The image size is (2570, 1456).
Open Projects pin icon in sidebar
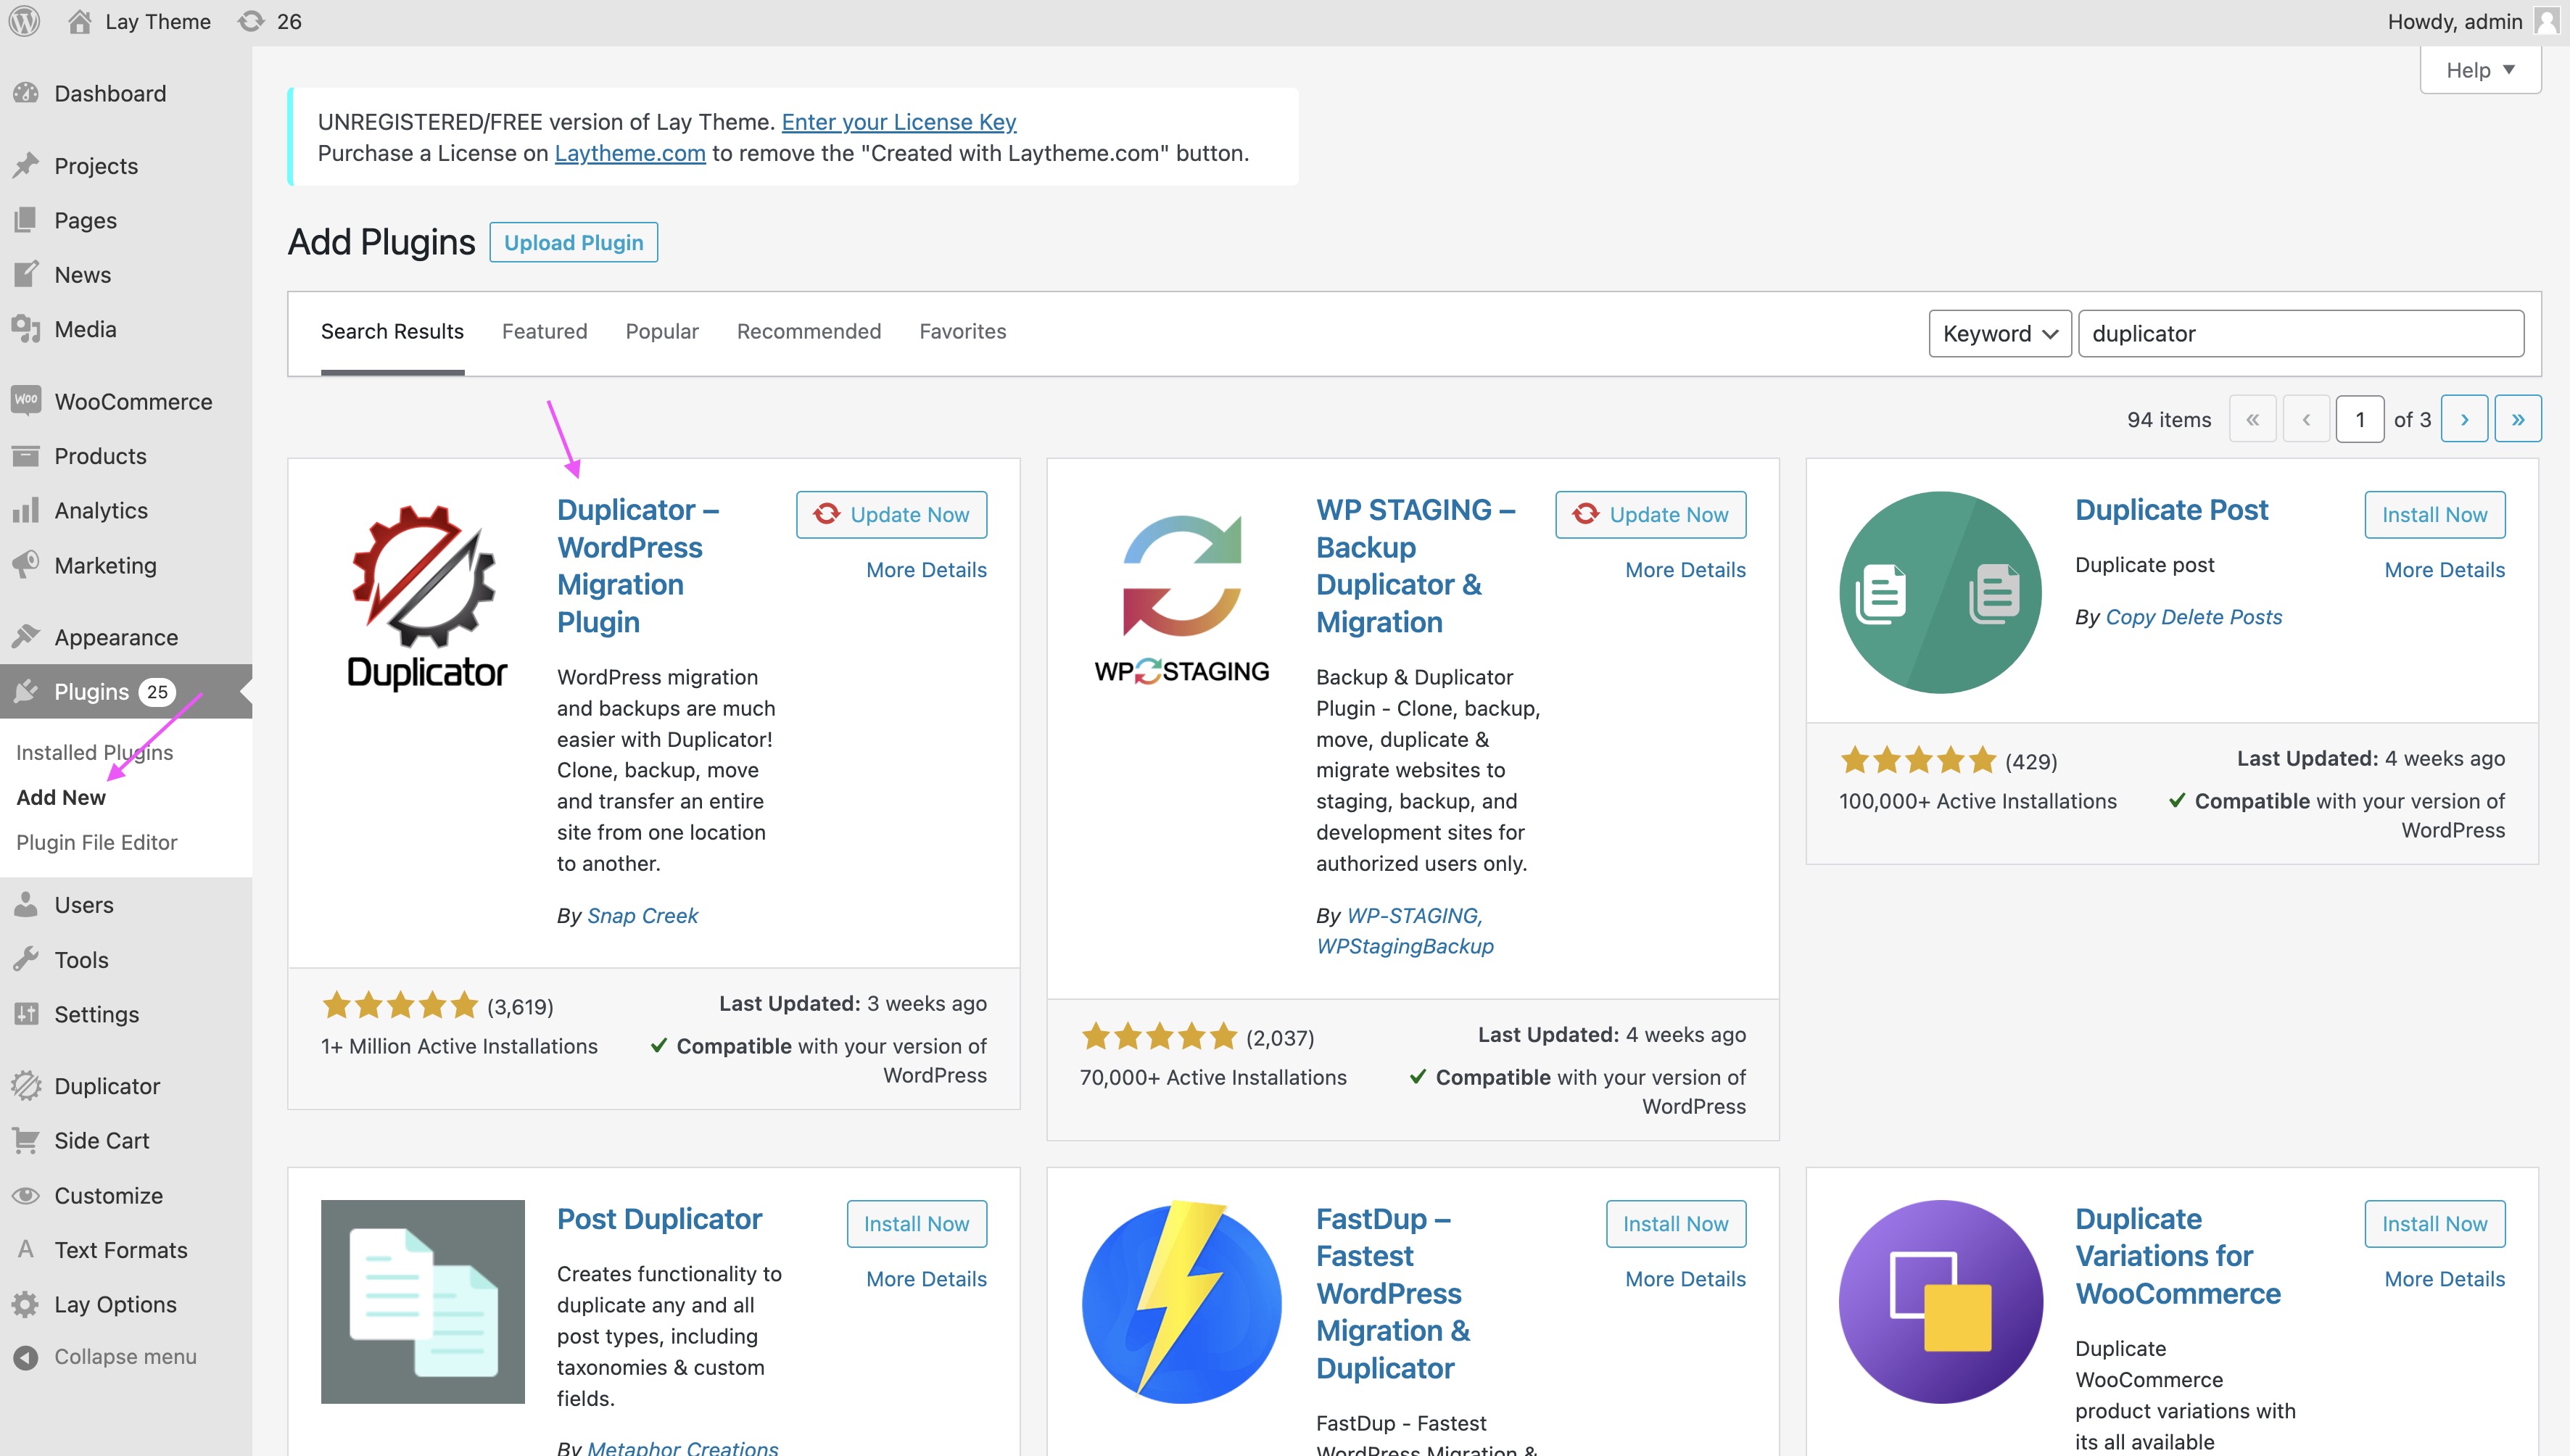(x=26, y=165)
